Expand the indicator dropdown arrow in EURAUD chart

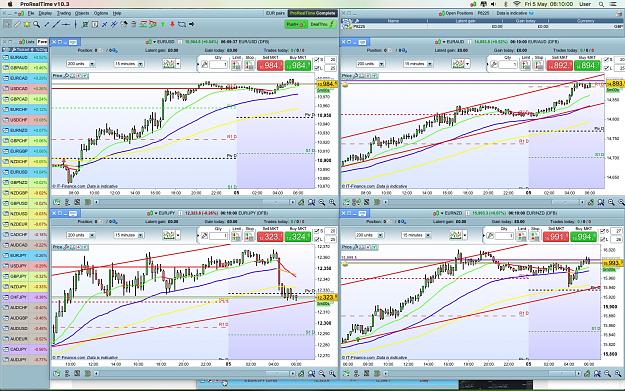click(467, 64)
